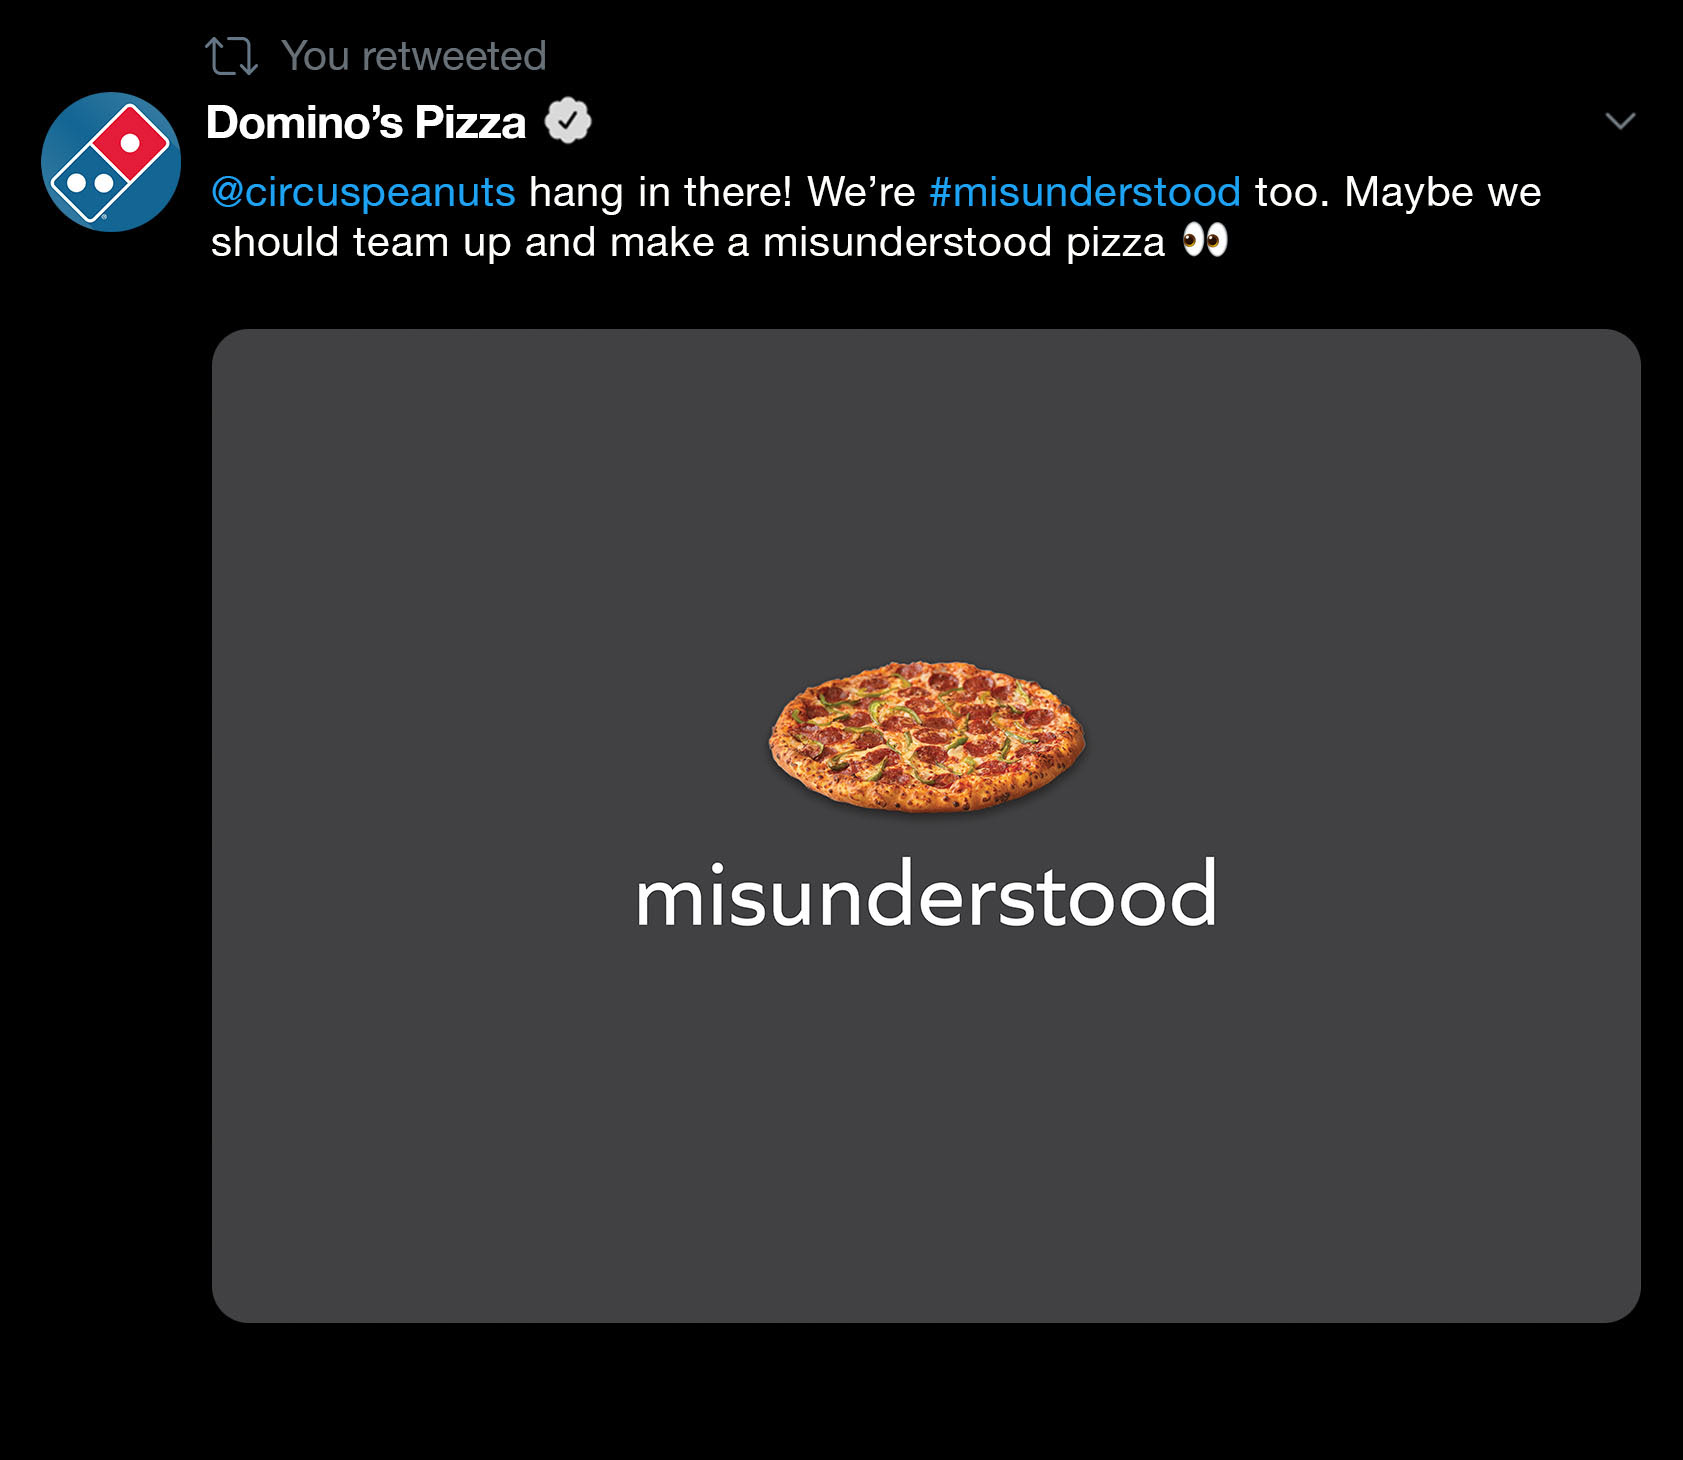Screen dimensions: 1683x1460
Task: Click the verified checkmark badge
Action: [x=568, y=121]
